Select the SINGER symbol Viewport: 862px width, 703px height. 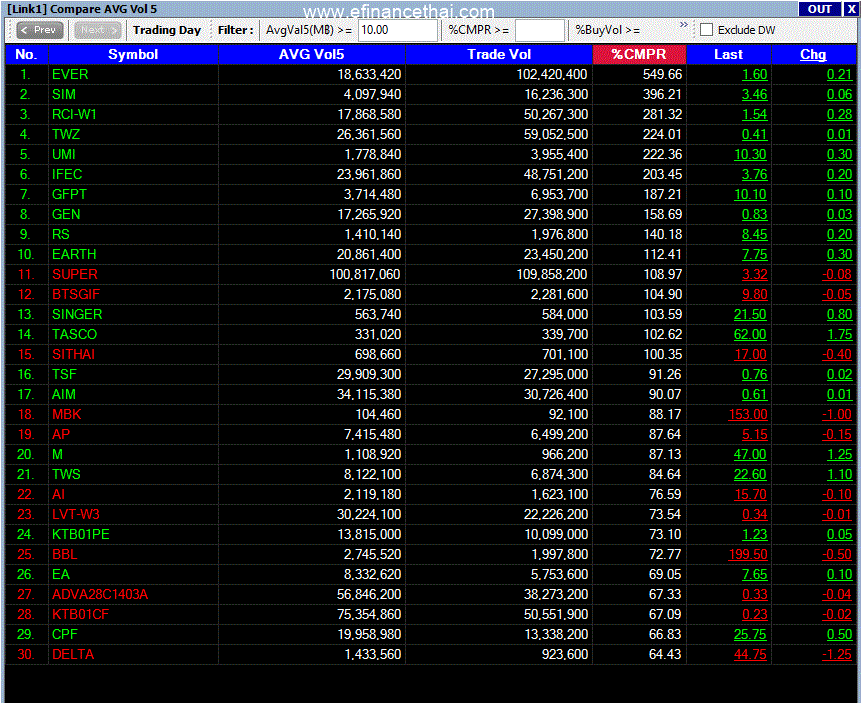tap(77, 314)
